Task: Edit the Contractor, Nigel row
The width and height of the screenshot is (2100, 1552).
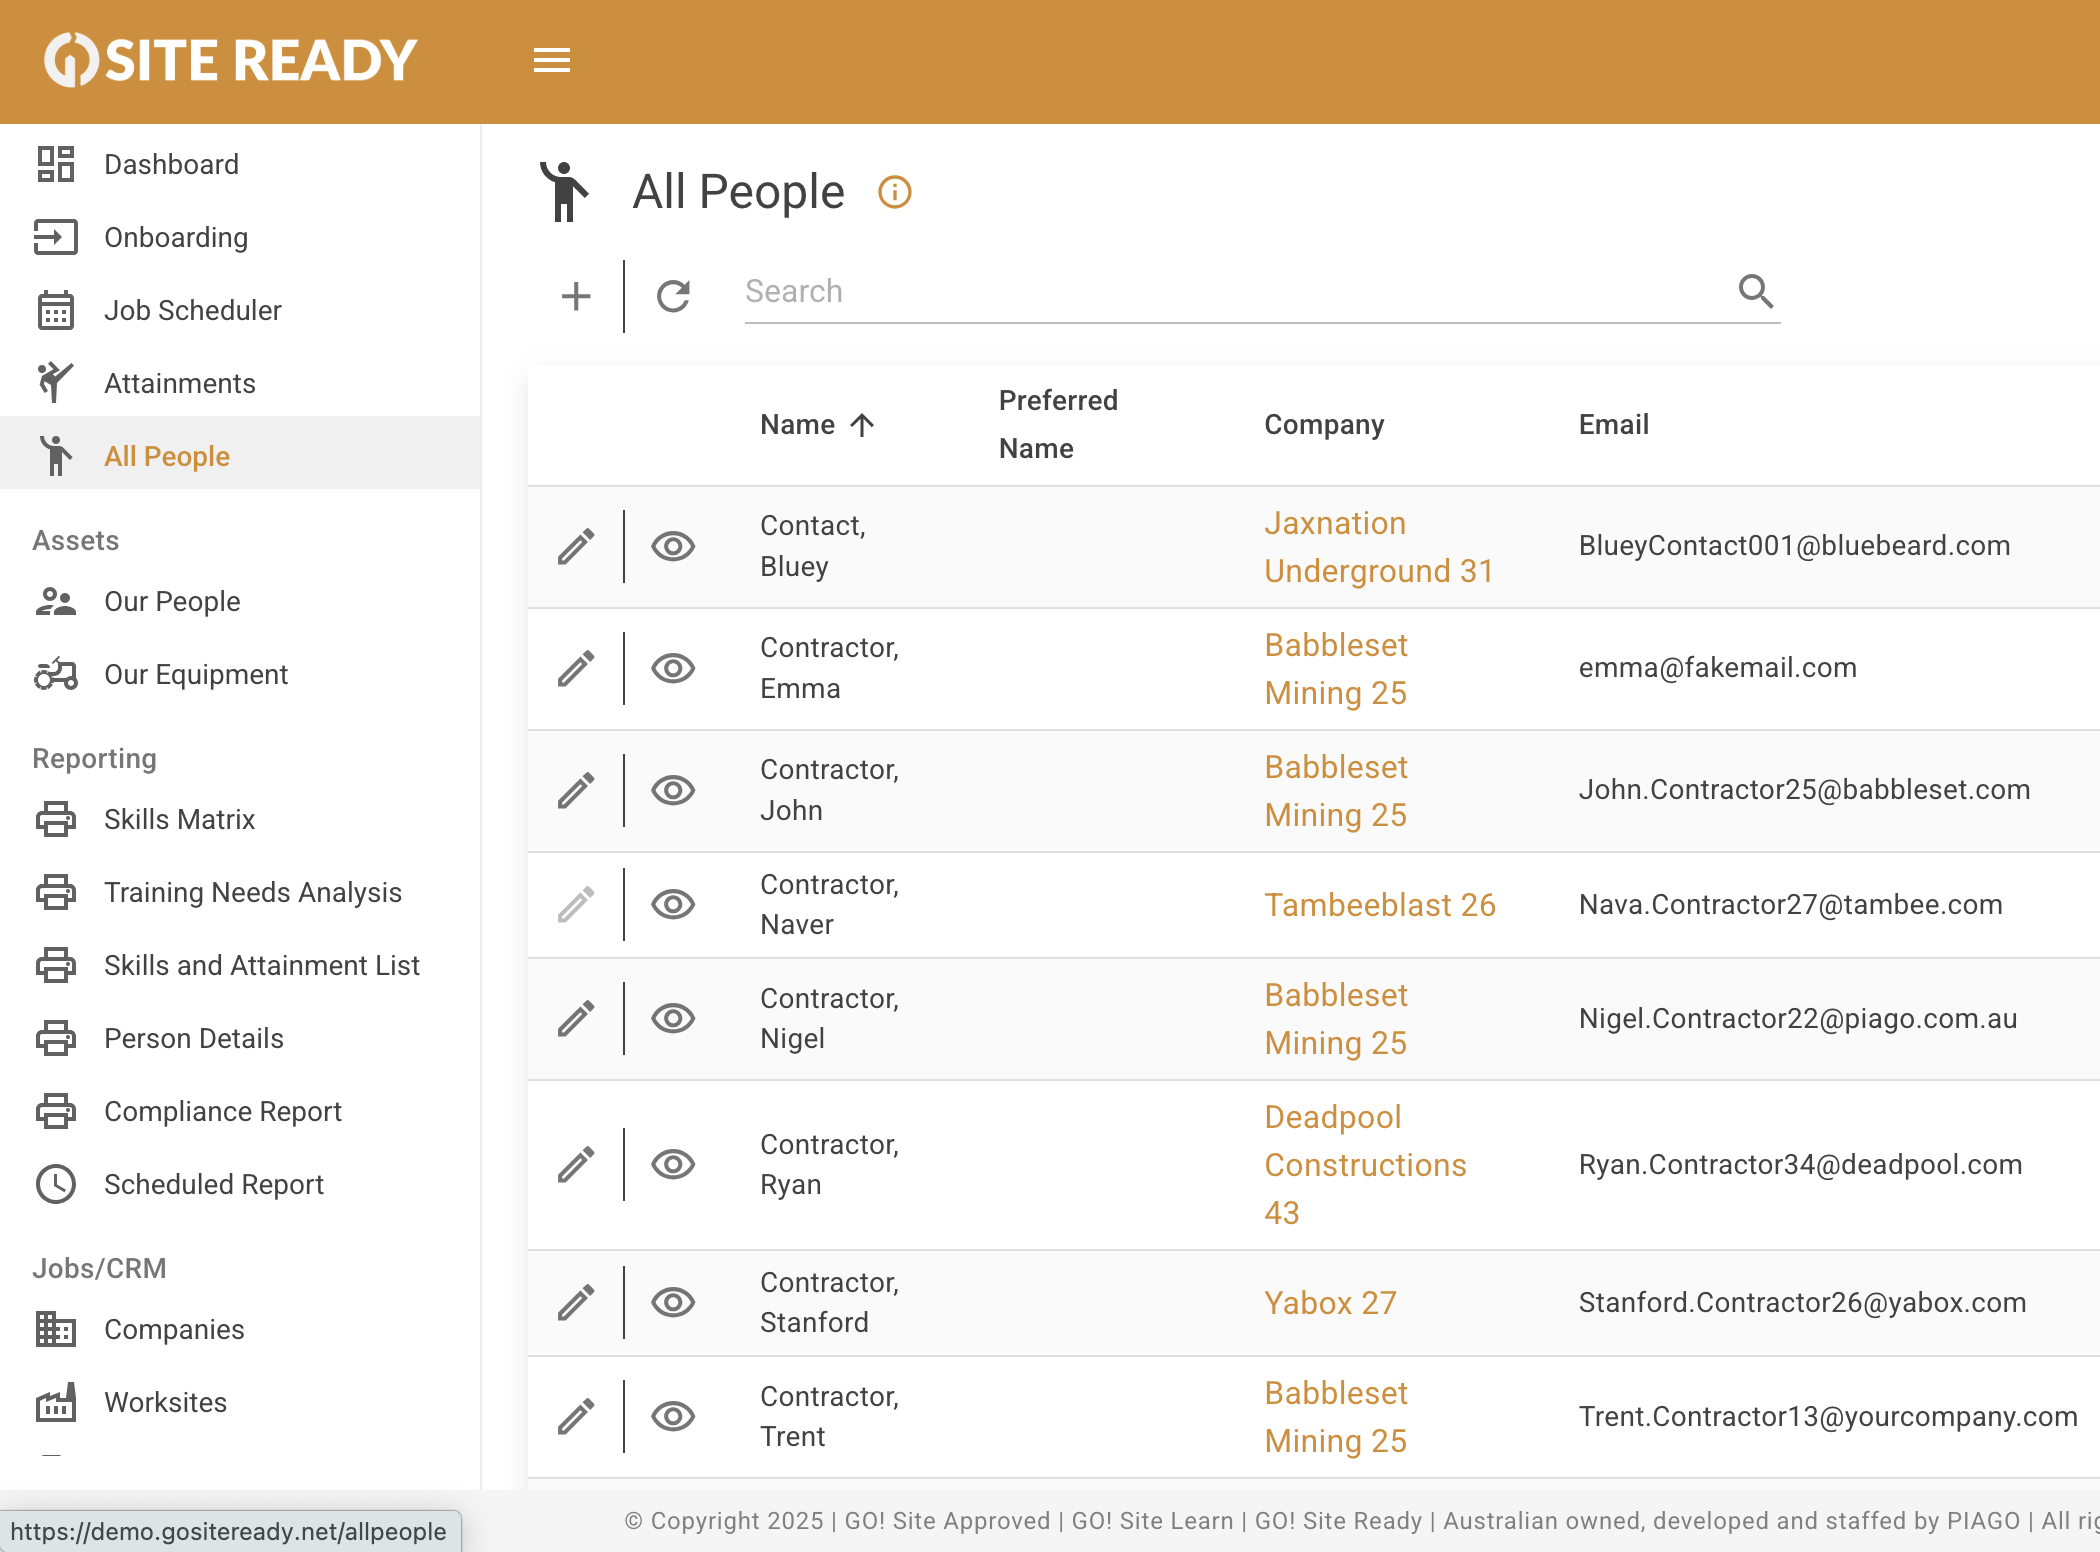Action: [x=576, y=1018]
